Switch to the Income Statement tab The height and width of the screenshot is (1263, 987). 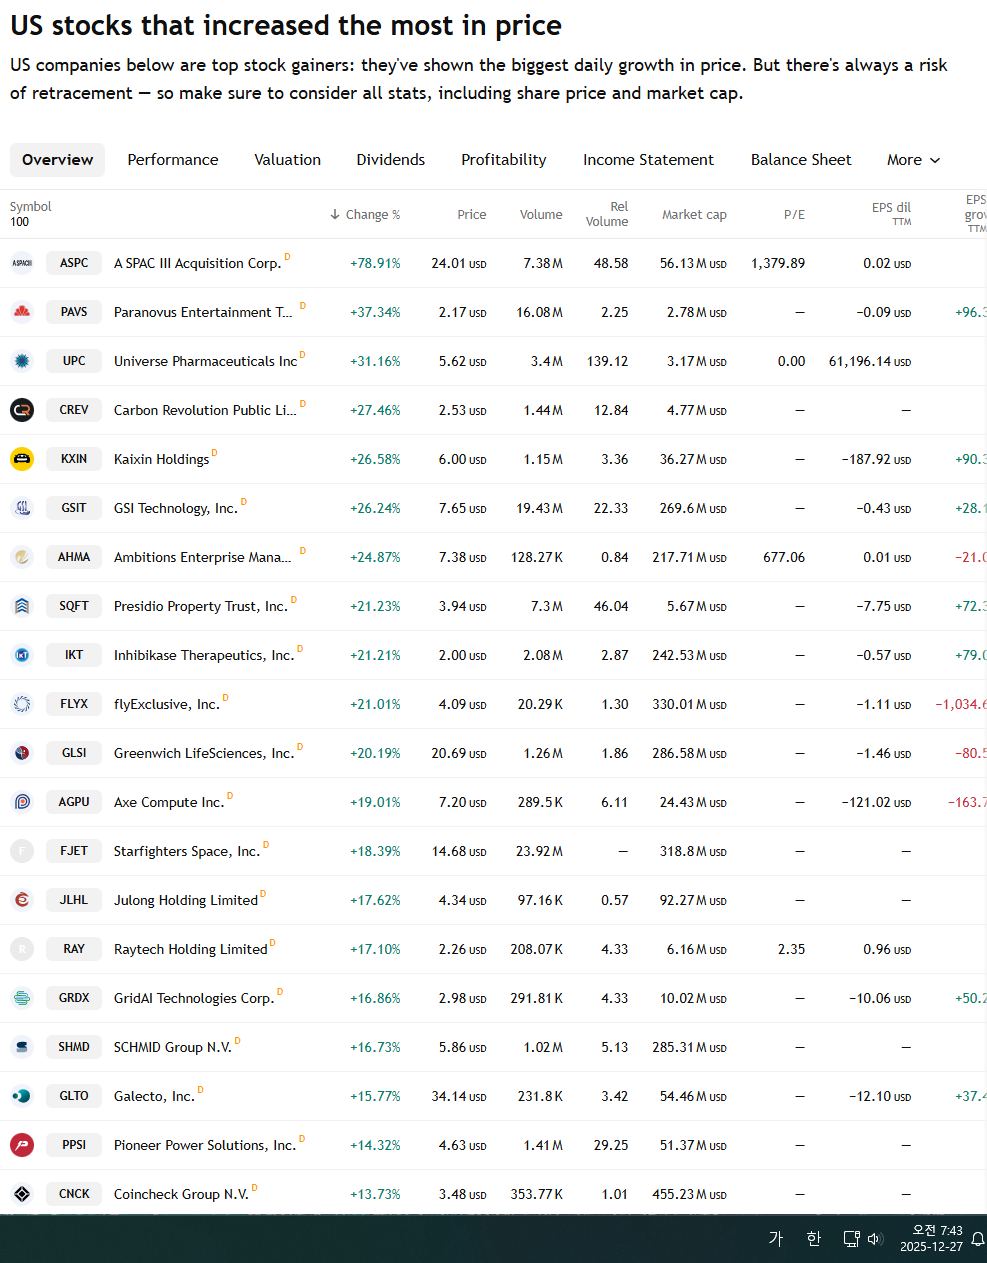coord(649,160)
